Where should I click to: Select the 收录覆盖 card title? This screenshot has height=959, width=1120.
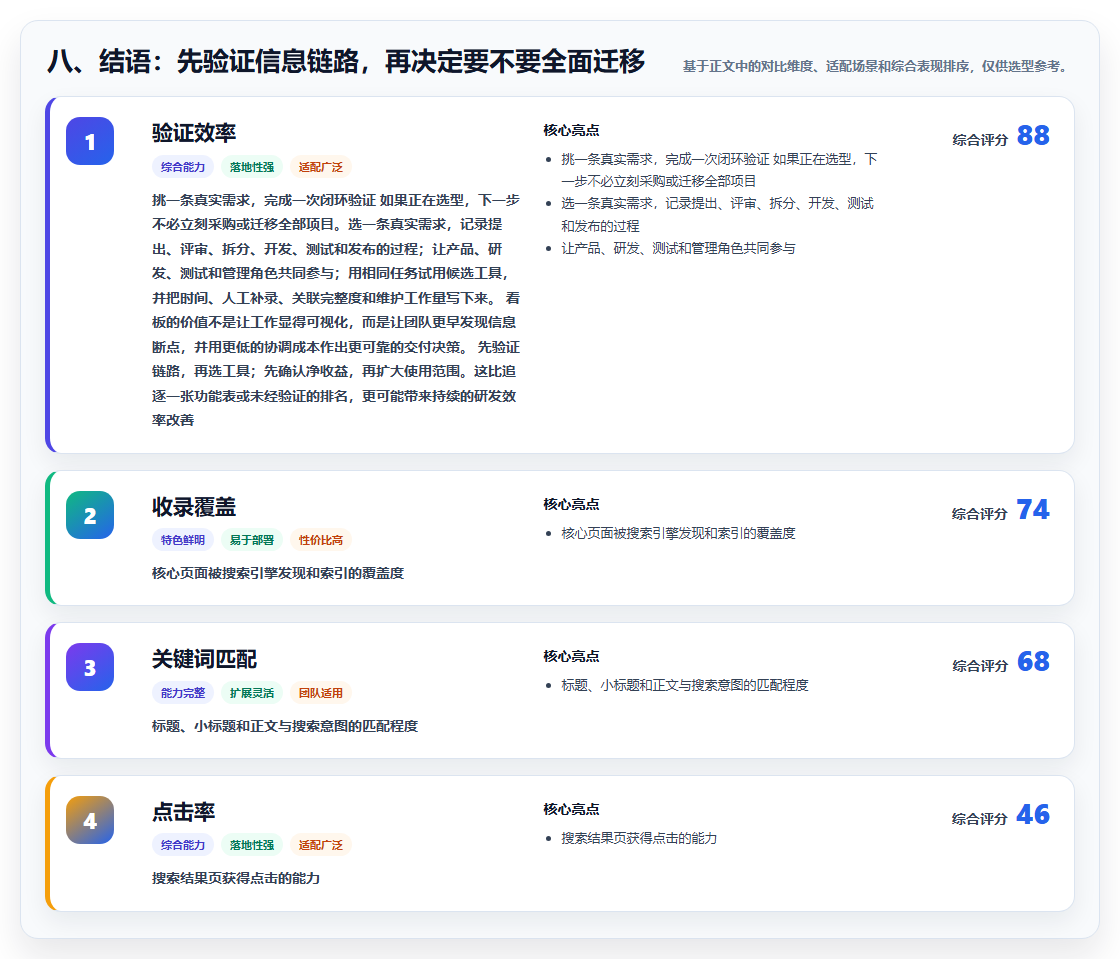pyautogui.click(x=194, y=507)
